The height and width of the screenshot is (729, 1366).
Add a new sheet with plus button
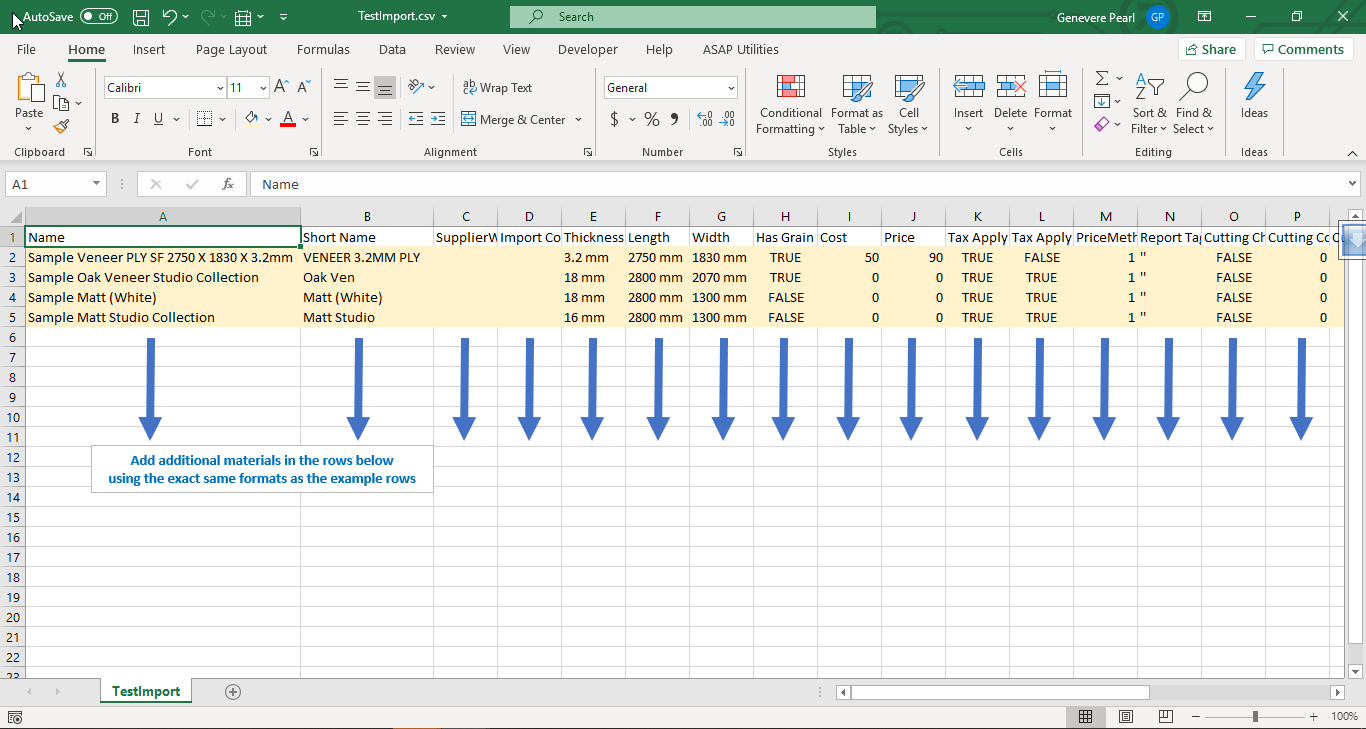click(233, 691)
